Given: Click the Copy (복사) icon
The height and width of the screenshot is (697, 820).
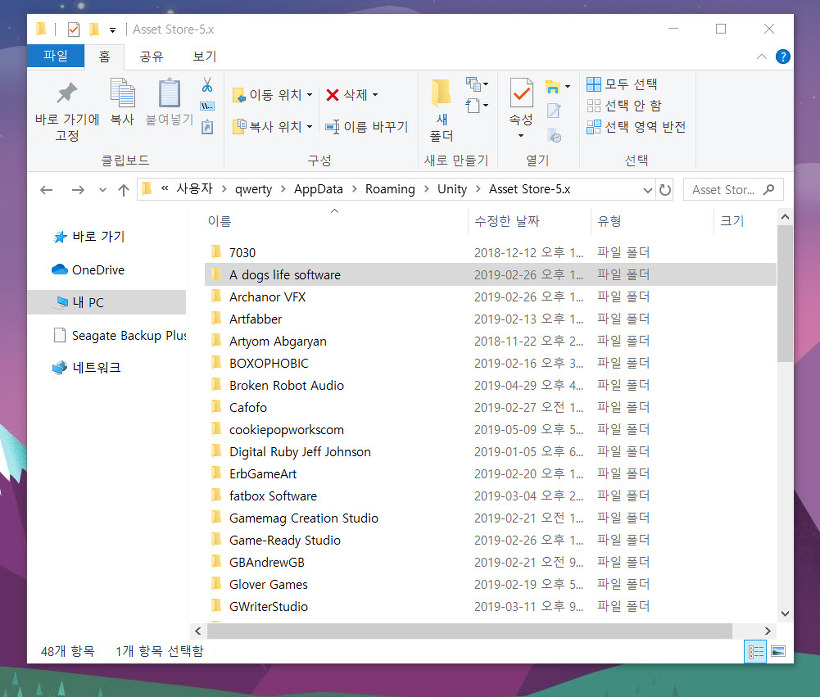Looking at the screenshot, I should pos(122,93).
